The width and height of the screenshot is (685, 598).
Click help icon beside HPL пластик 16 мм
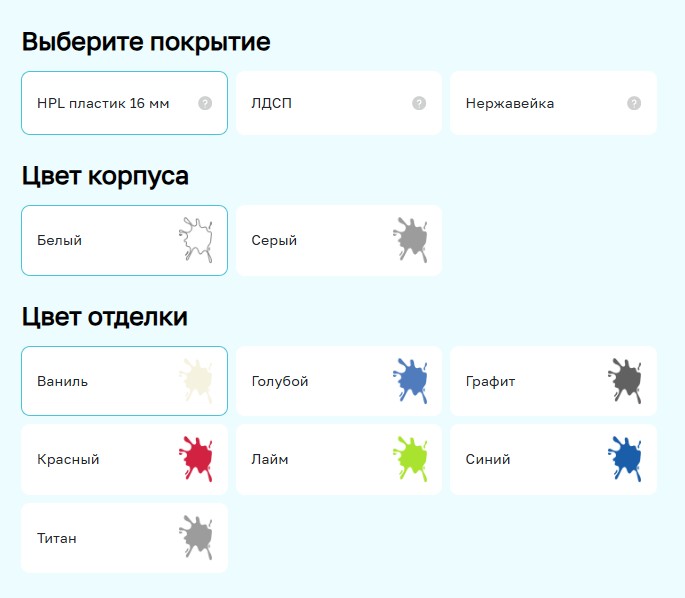coord(205,103)
